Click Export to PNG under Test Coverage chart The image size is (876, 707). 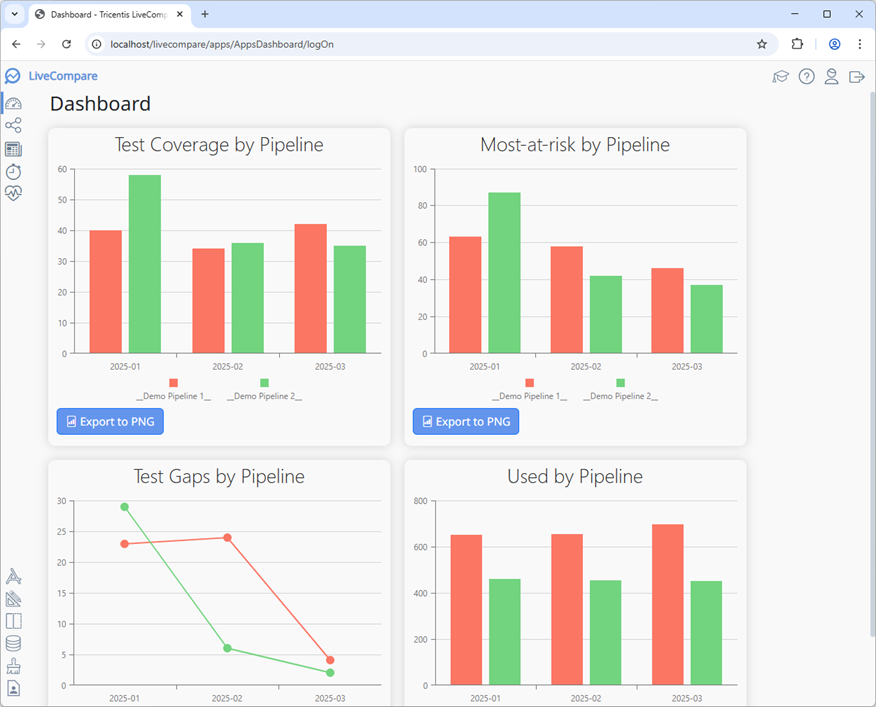coord(110,421)
